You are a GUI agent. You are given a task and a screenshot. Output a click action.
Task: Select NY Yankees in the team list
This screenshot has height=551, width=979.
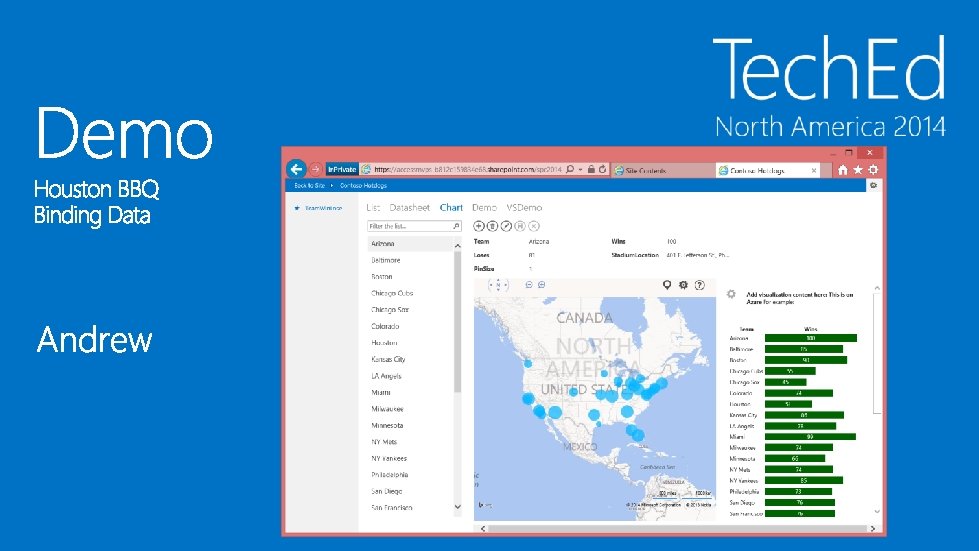click(x=411, y=458)
